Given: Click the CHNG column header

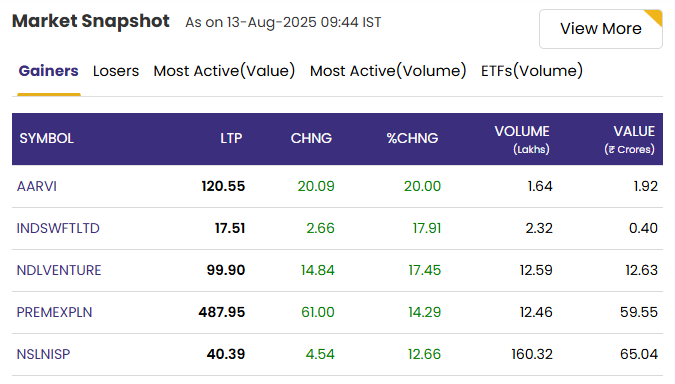Looking at the screenshot, I should click(x=311, y=139).
